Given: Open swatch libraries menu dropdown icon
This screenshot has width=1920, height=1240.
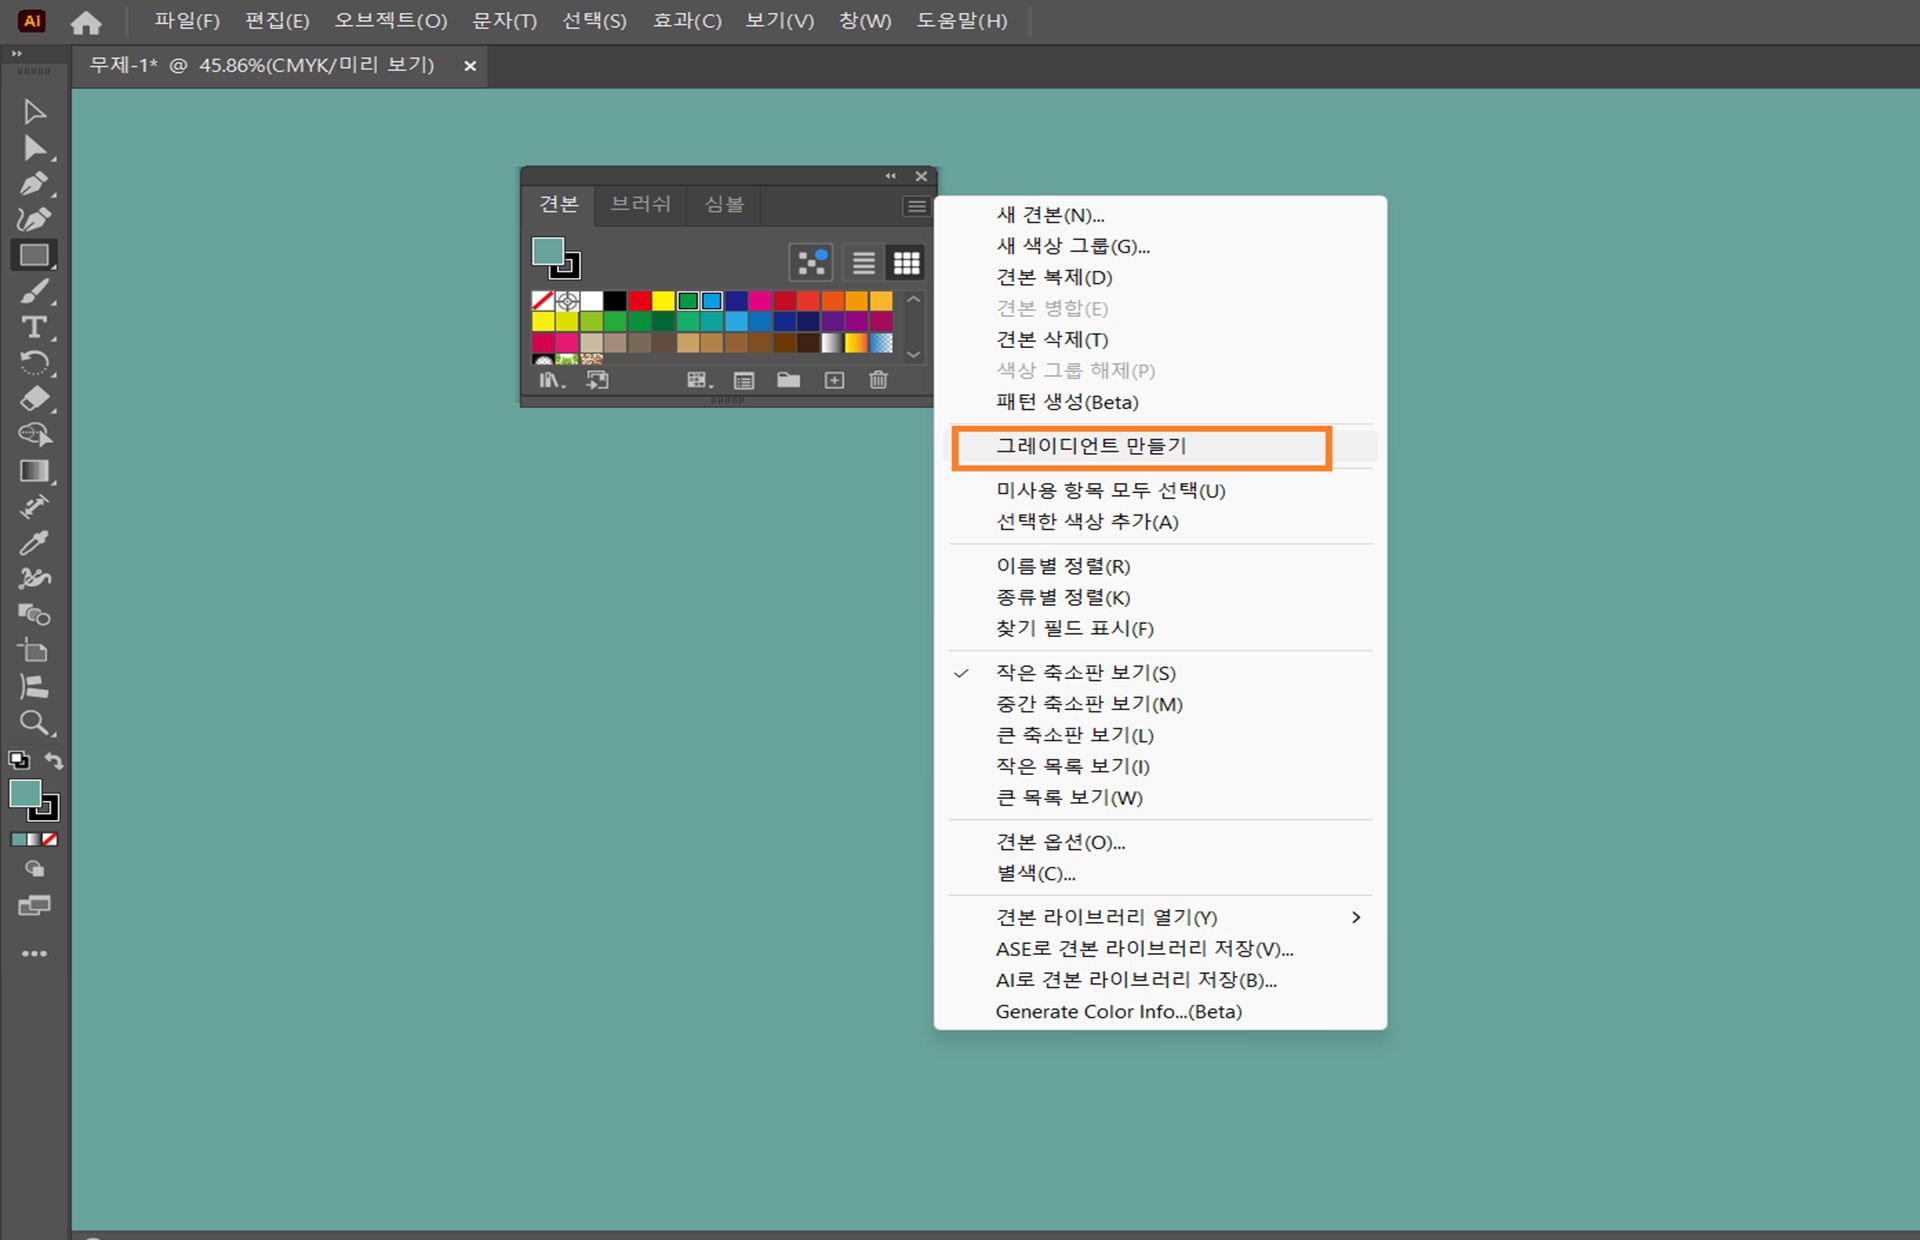Looking at the screenshot, I should tap(551, 380).
